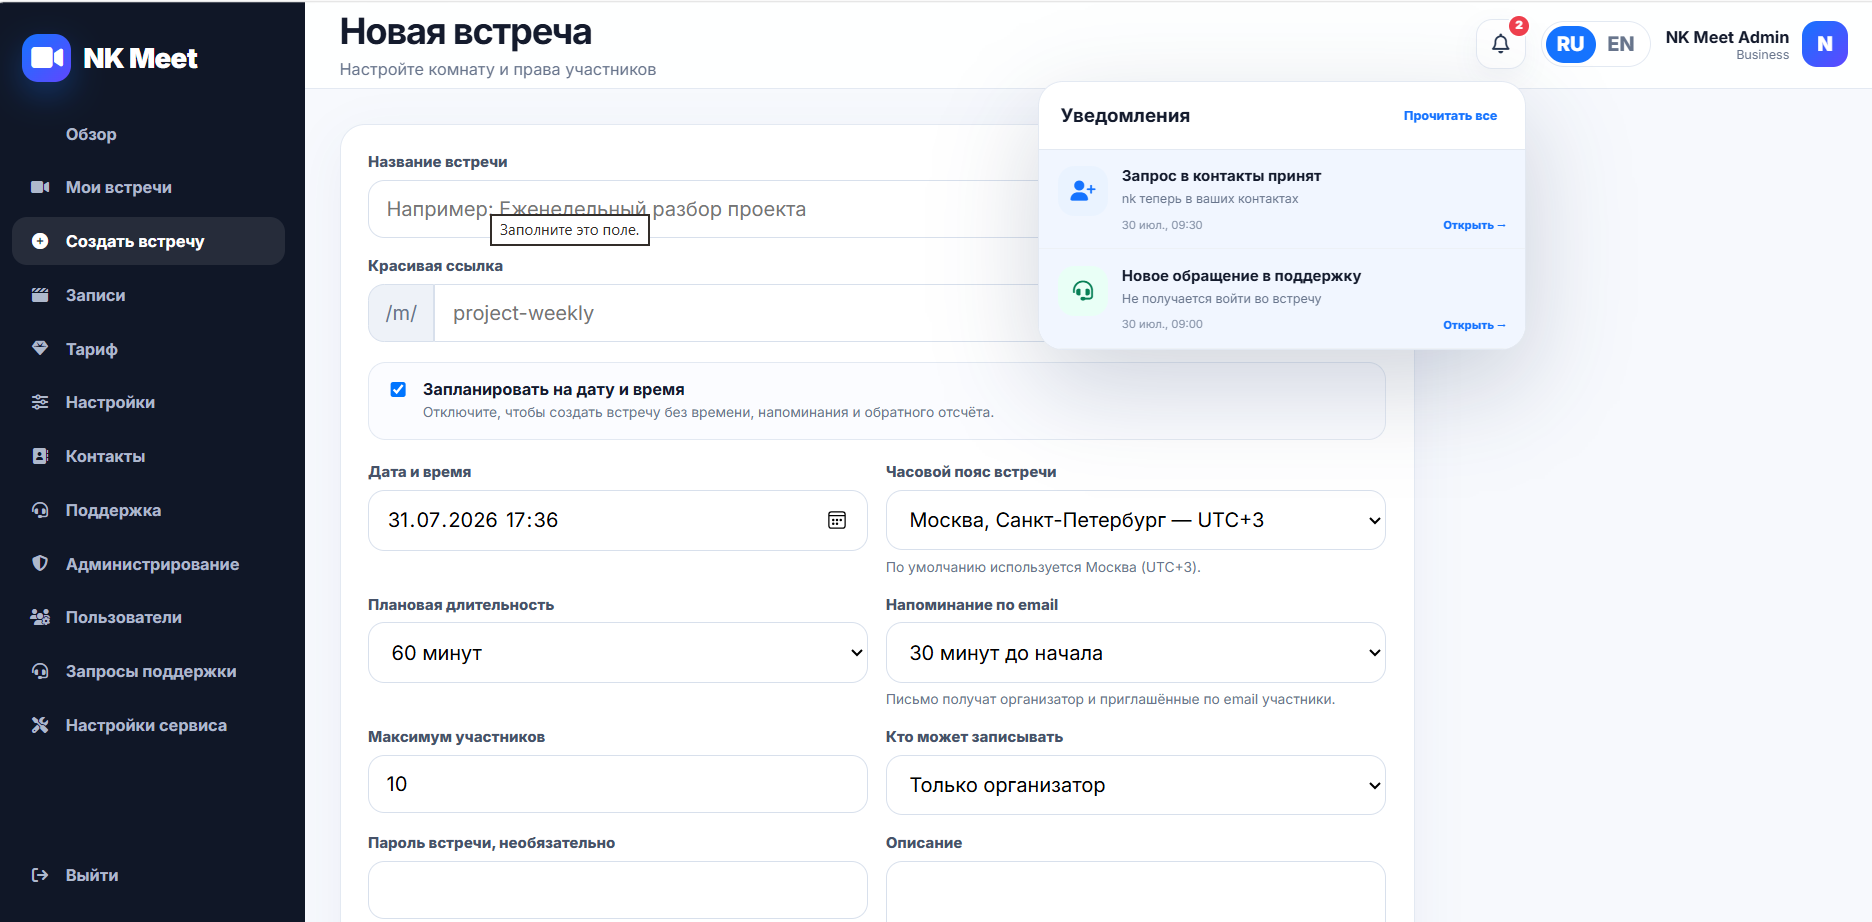Image resolution: width=1872 pixels, height=922 pixels.
Task: Click the NK Meet camera logo icon
Action: click(46, 58)
